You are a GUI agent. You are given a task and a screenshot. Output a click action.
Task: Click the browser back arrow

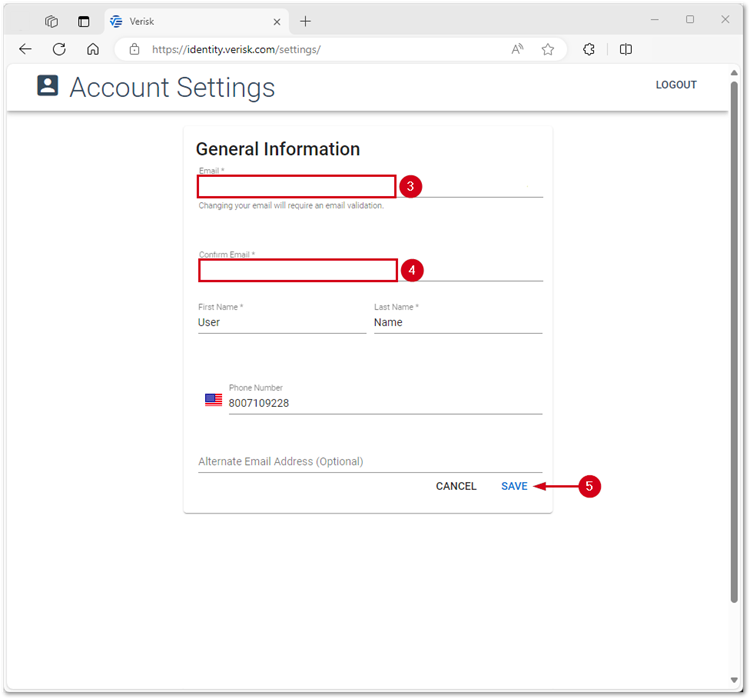[26, 49]
